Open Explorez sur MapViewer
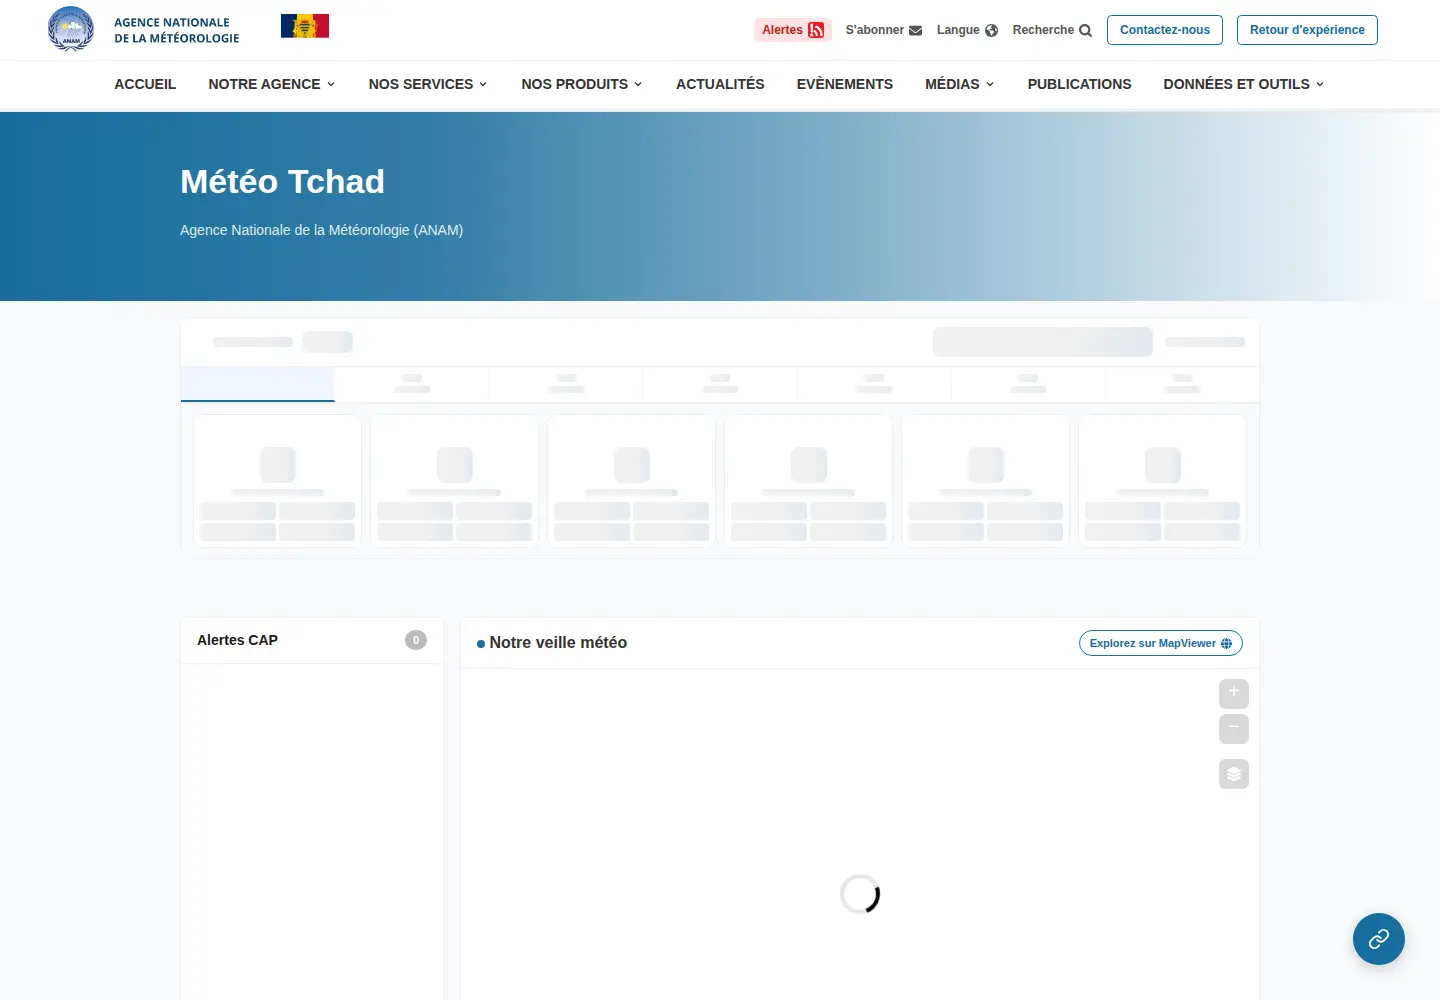The height and width of the screenshot is (1000, 1440). (x=1161, y=643)
